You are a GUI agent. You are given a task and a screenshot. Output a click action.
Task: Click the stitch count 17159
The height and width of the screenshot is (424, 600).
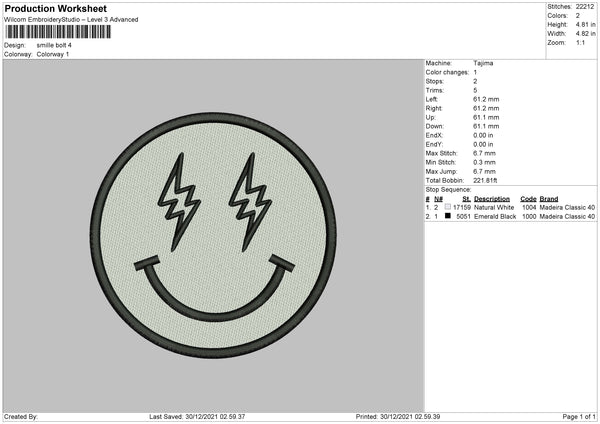pos(462,207)
